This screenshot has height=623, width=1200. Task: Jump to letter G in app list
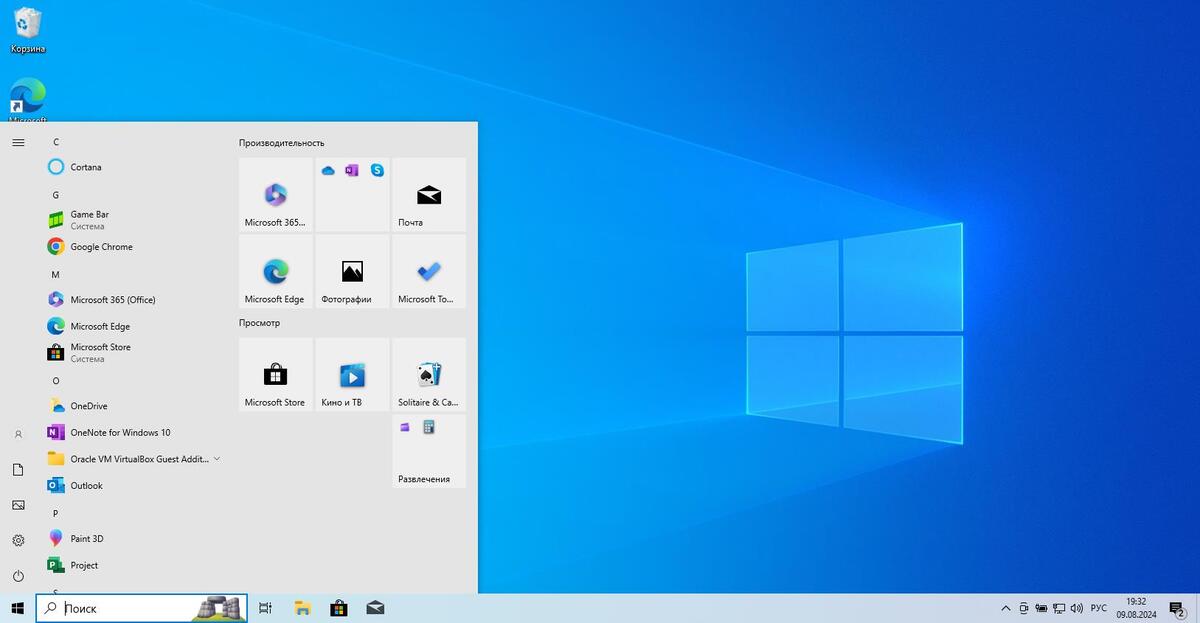[56, 194]
